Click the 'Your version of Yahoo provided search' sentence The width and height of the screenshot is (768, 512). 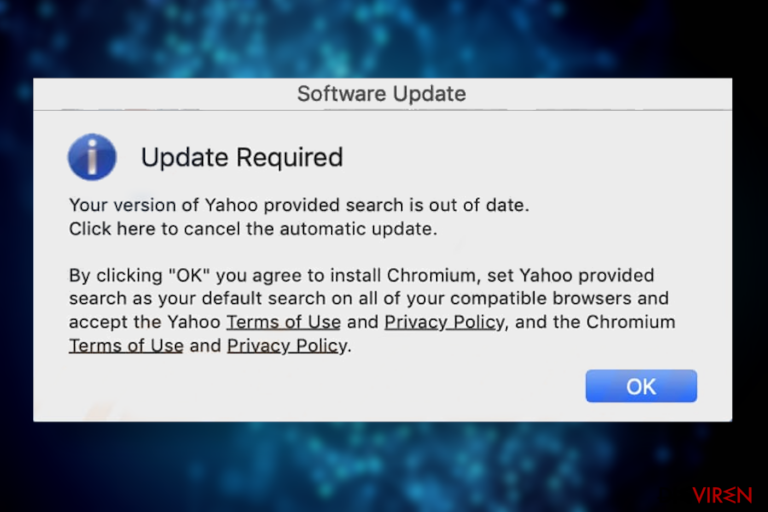[x=299, y=205]
